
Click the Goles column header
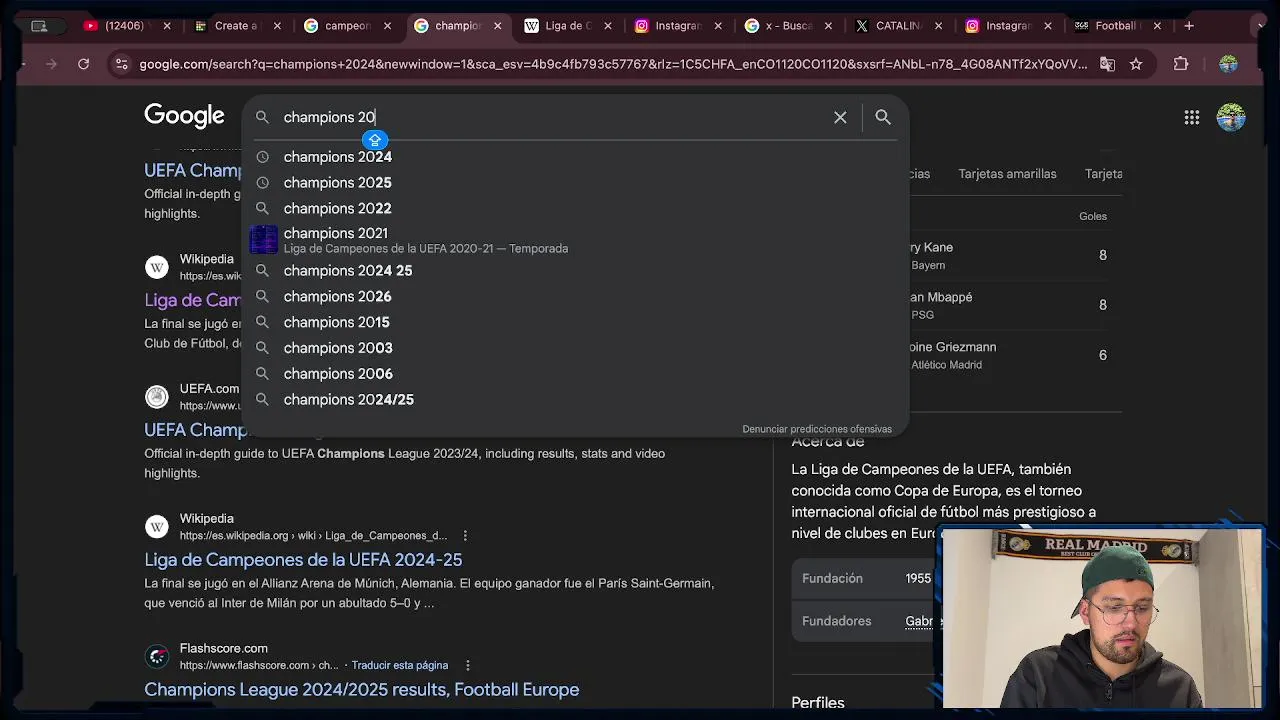[x=1093, y=216]
